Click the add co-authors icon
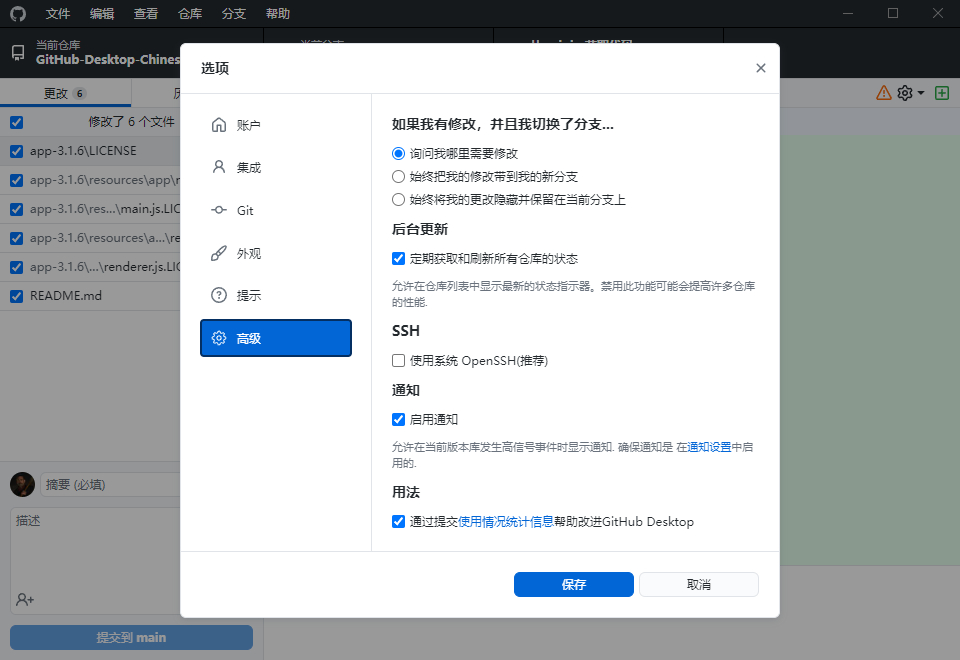960x660 pixels. (25, 599)
